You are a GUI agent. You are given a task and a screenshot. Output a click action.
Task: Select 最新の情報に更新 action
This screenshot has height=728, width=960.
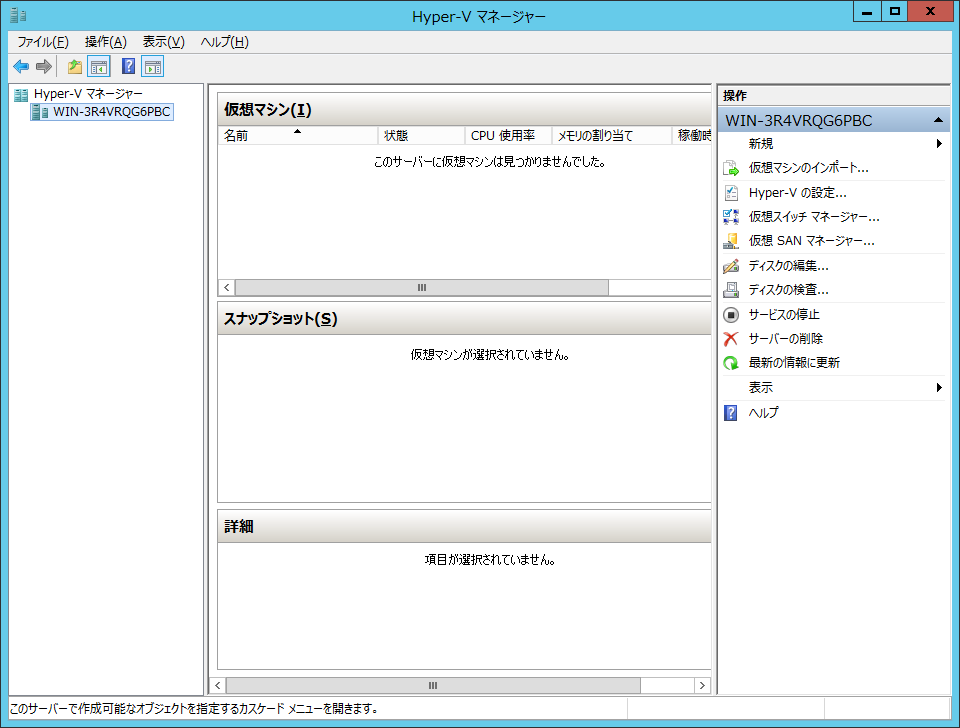(x=794, y=363)
